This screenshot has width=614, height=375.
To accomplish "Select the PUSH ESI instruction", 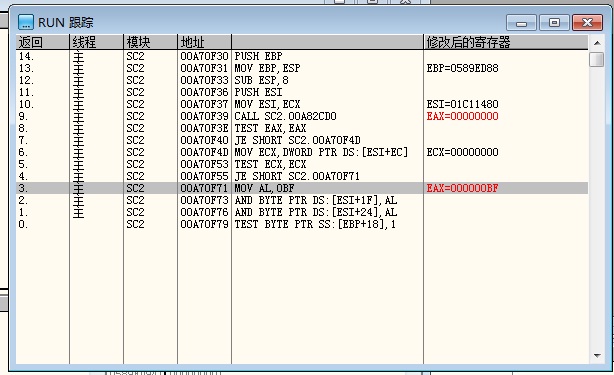I will coord(258,92).
